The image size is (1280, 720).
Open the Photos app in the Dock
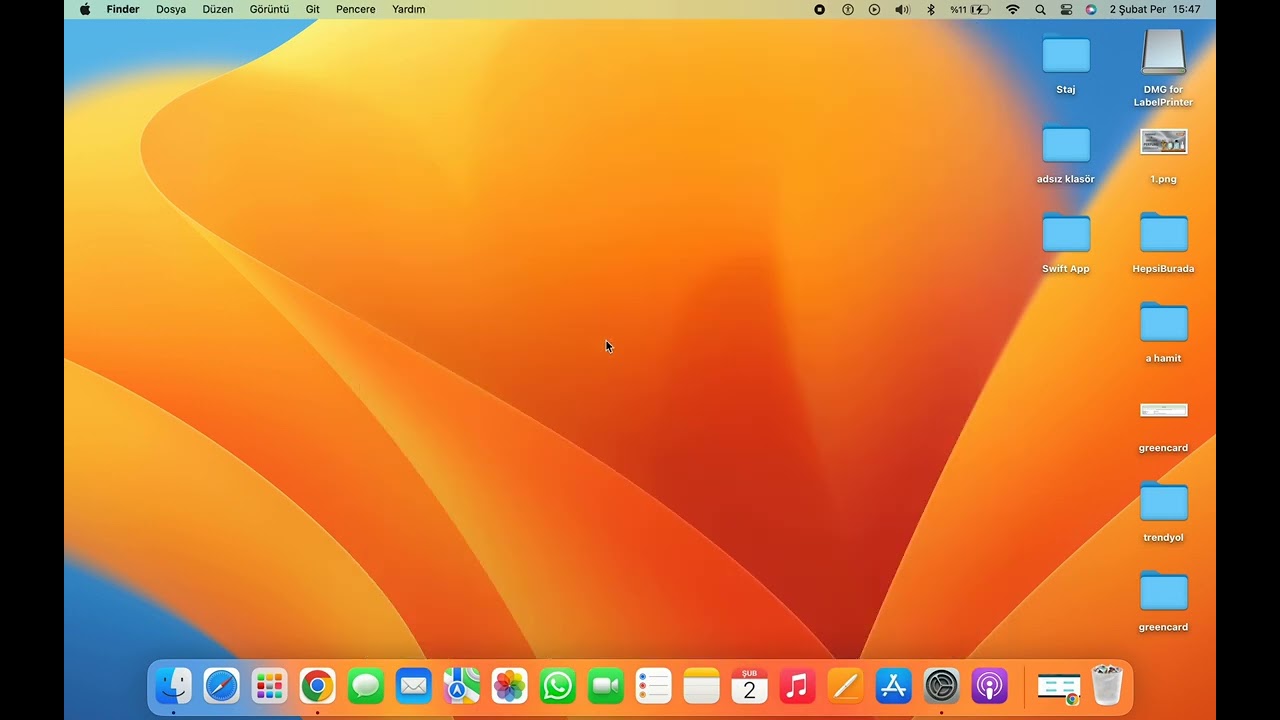point(509,686)
